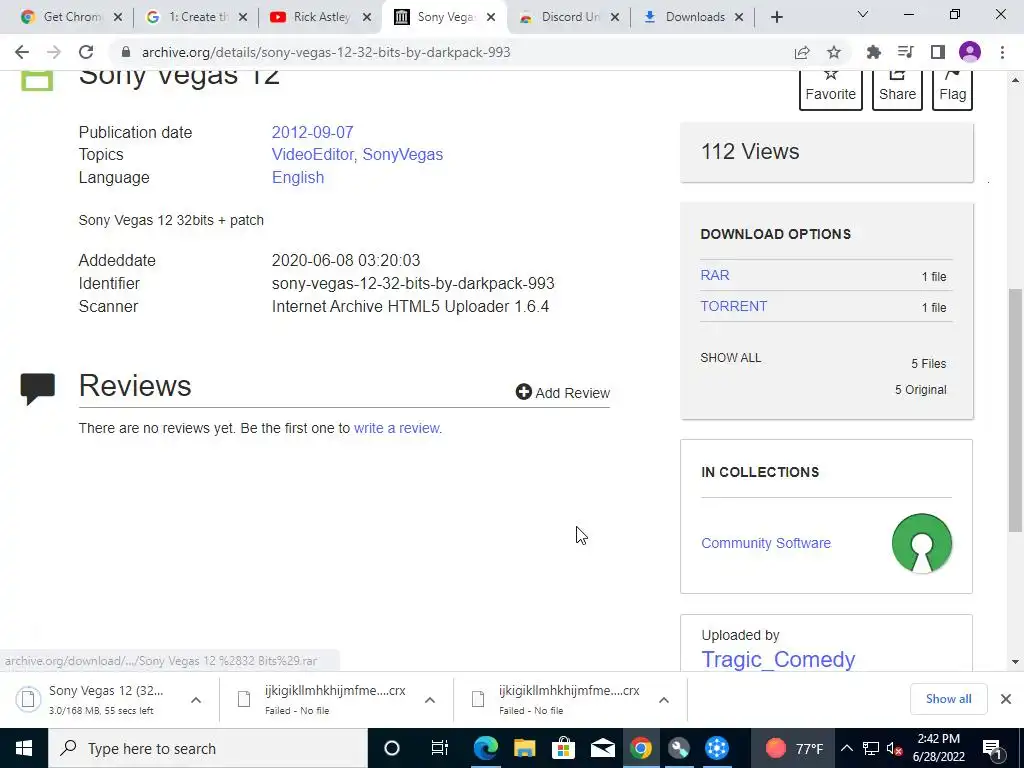This screenshot has height=768, width=1024.
Task: Show hidden system tray icons
Action: [846, 748]
